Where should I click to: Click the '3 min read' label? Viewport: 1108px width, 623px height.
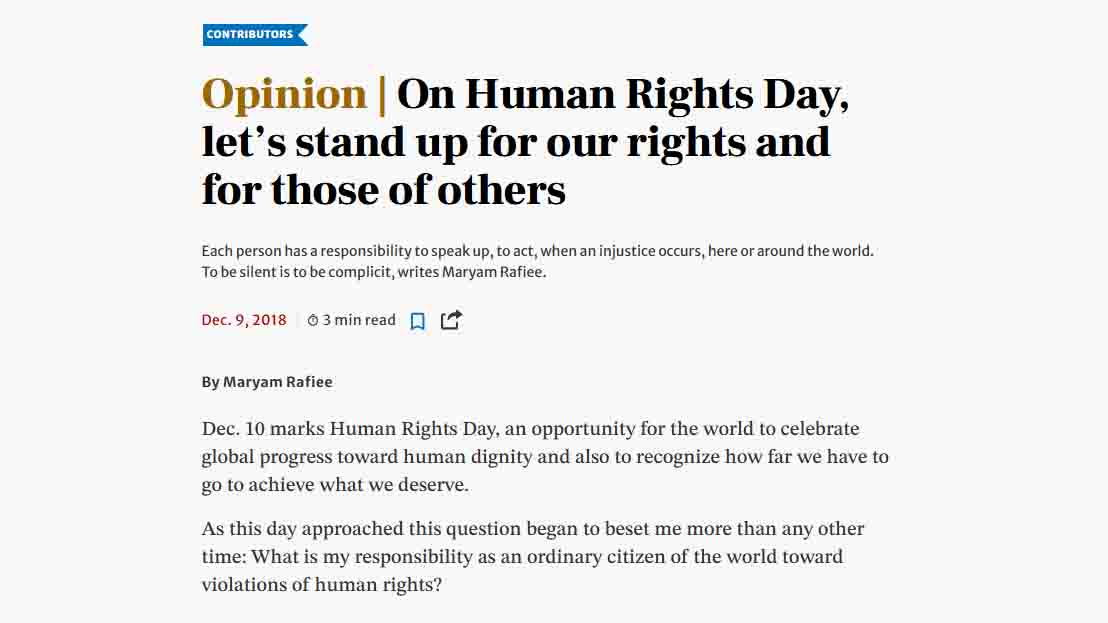(x=359, y=320)
